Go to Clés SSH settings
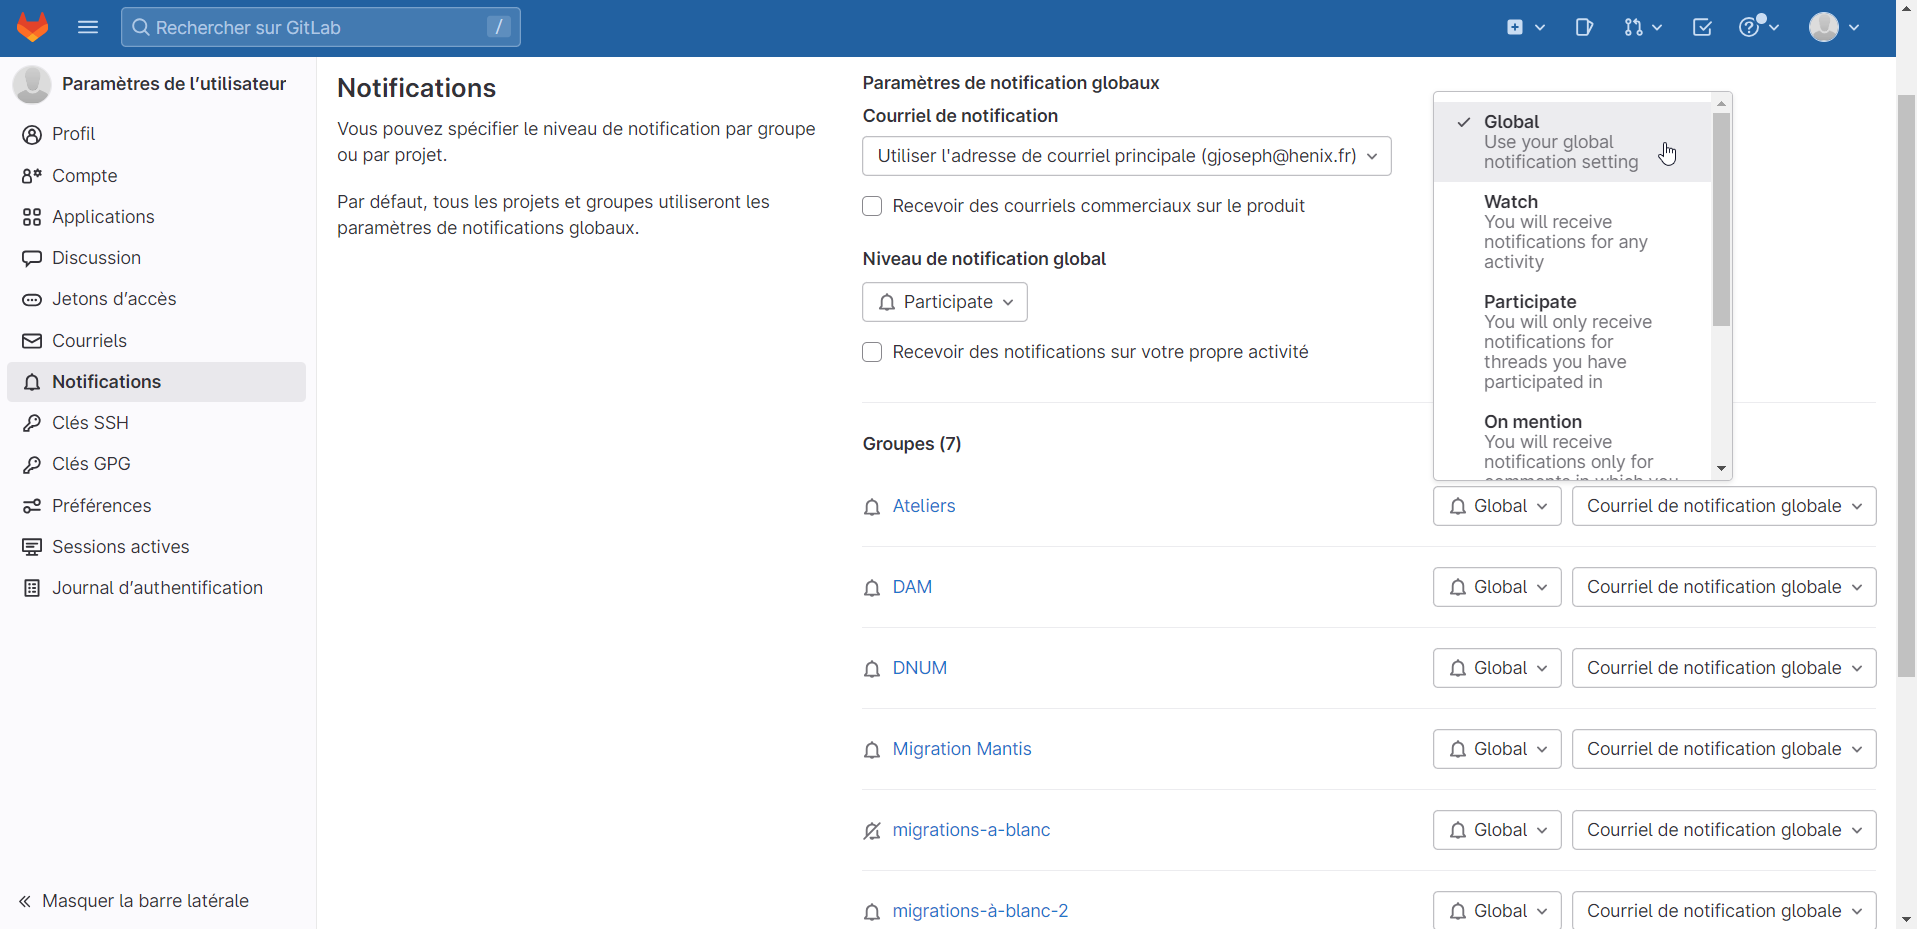 click(x=90, y=423)
